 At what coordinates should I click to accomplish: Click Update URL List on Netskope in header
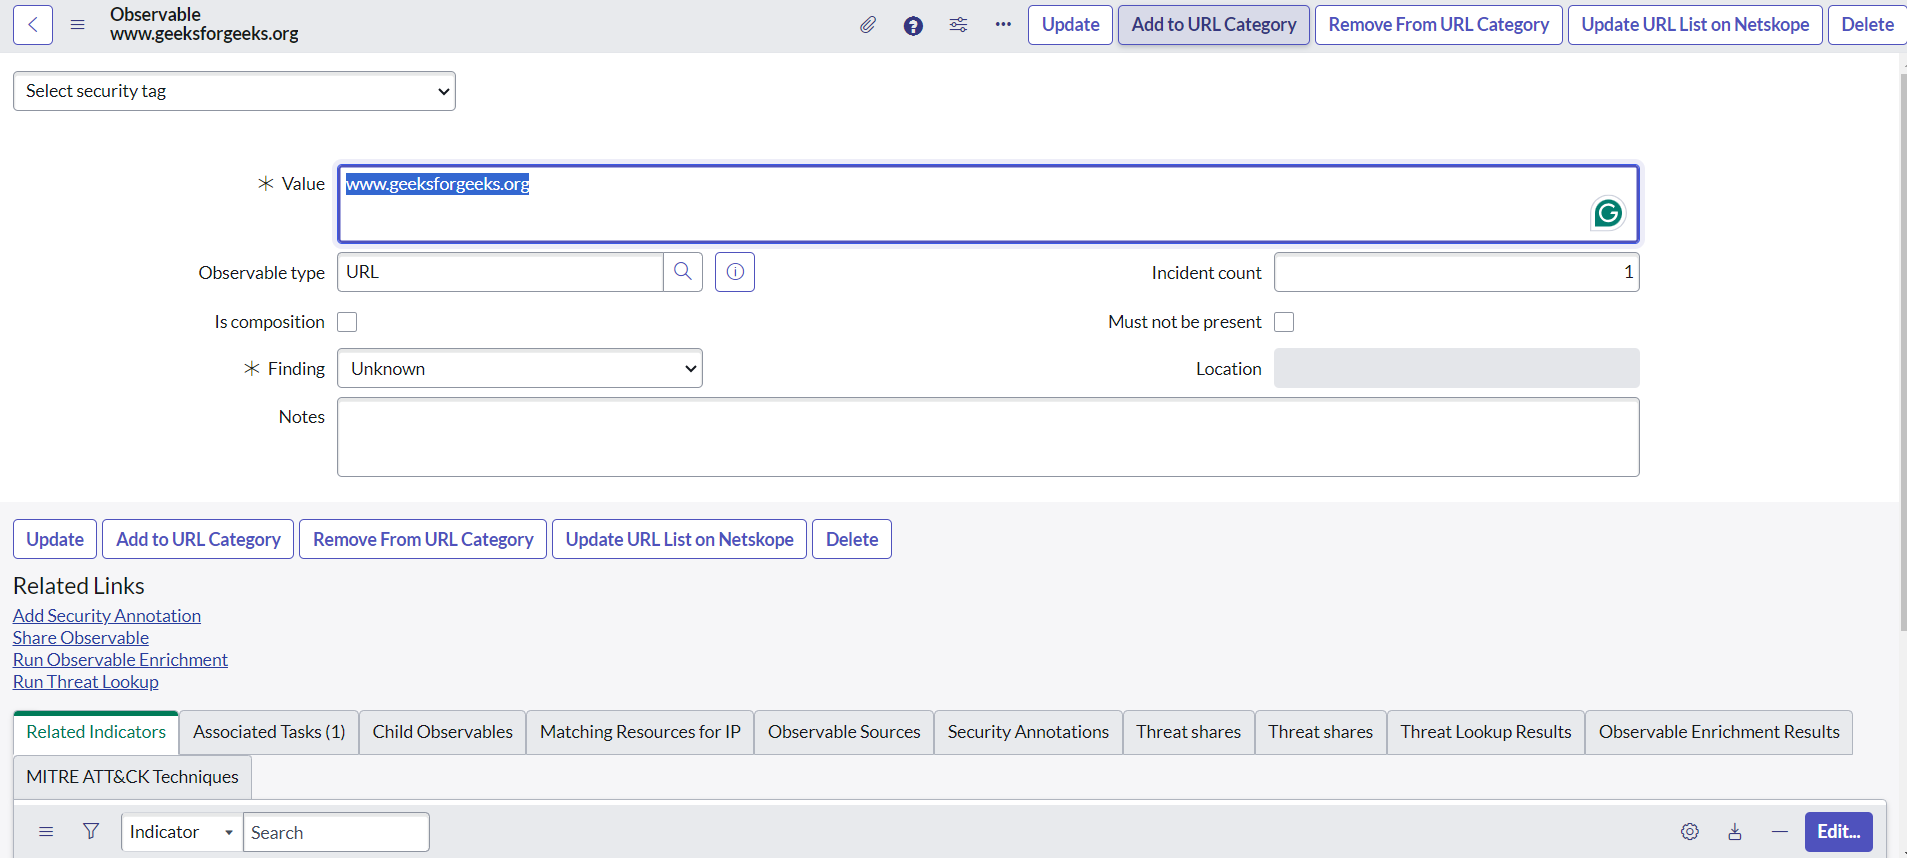[x=1695, y=25]
